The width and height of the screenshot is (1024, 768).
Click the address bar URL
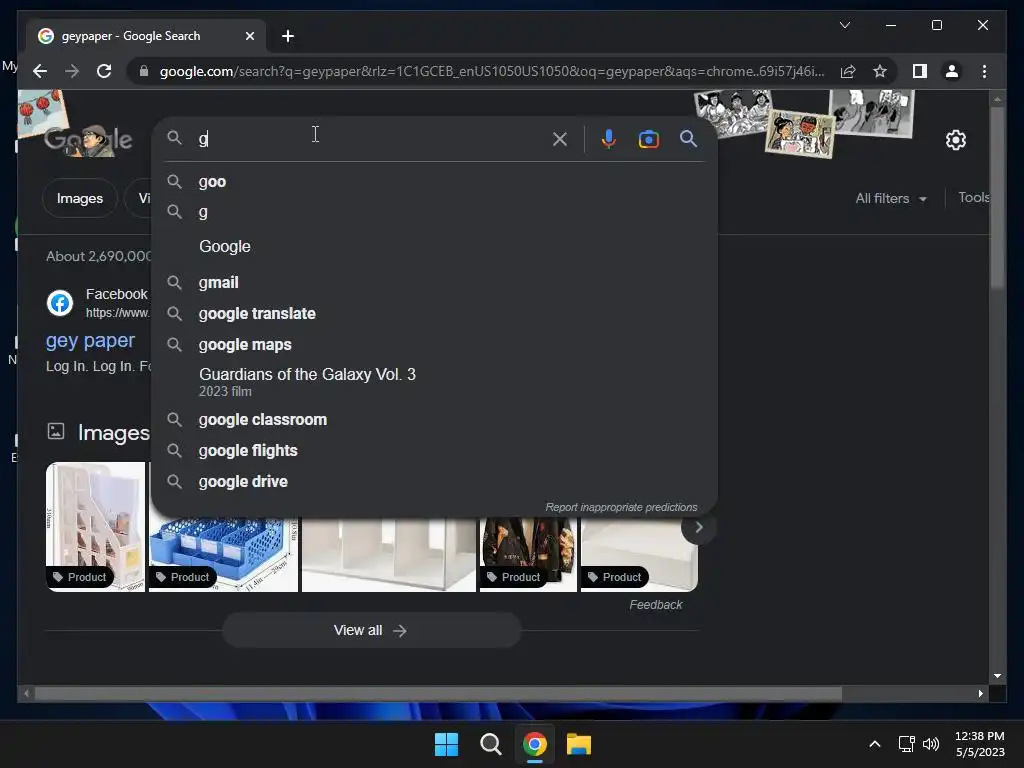click(x=491, y=71)
